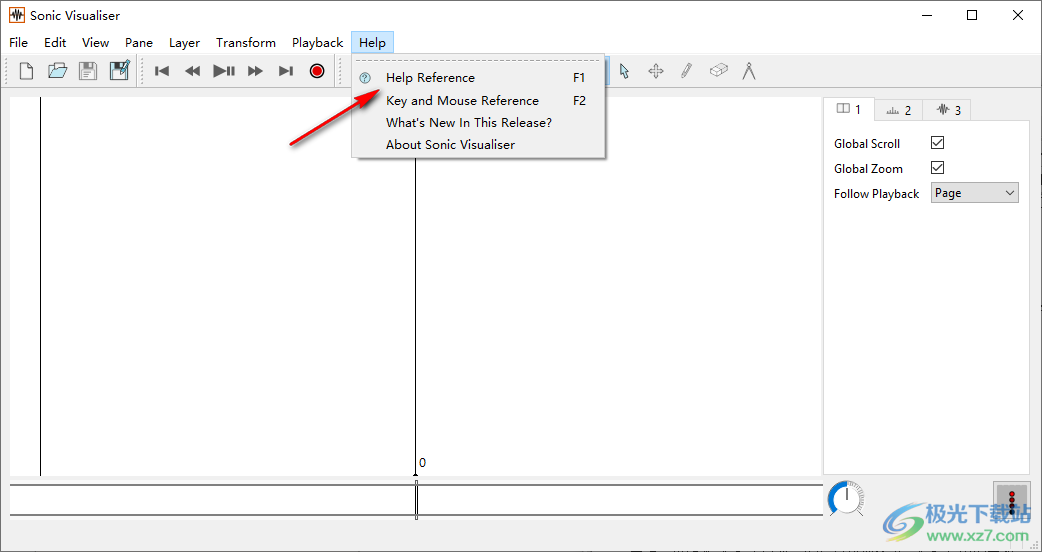This screenshot has width=1042, height=552.
Task: Switch to waveform layer tab 3
Action: pos(946,110)
